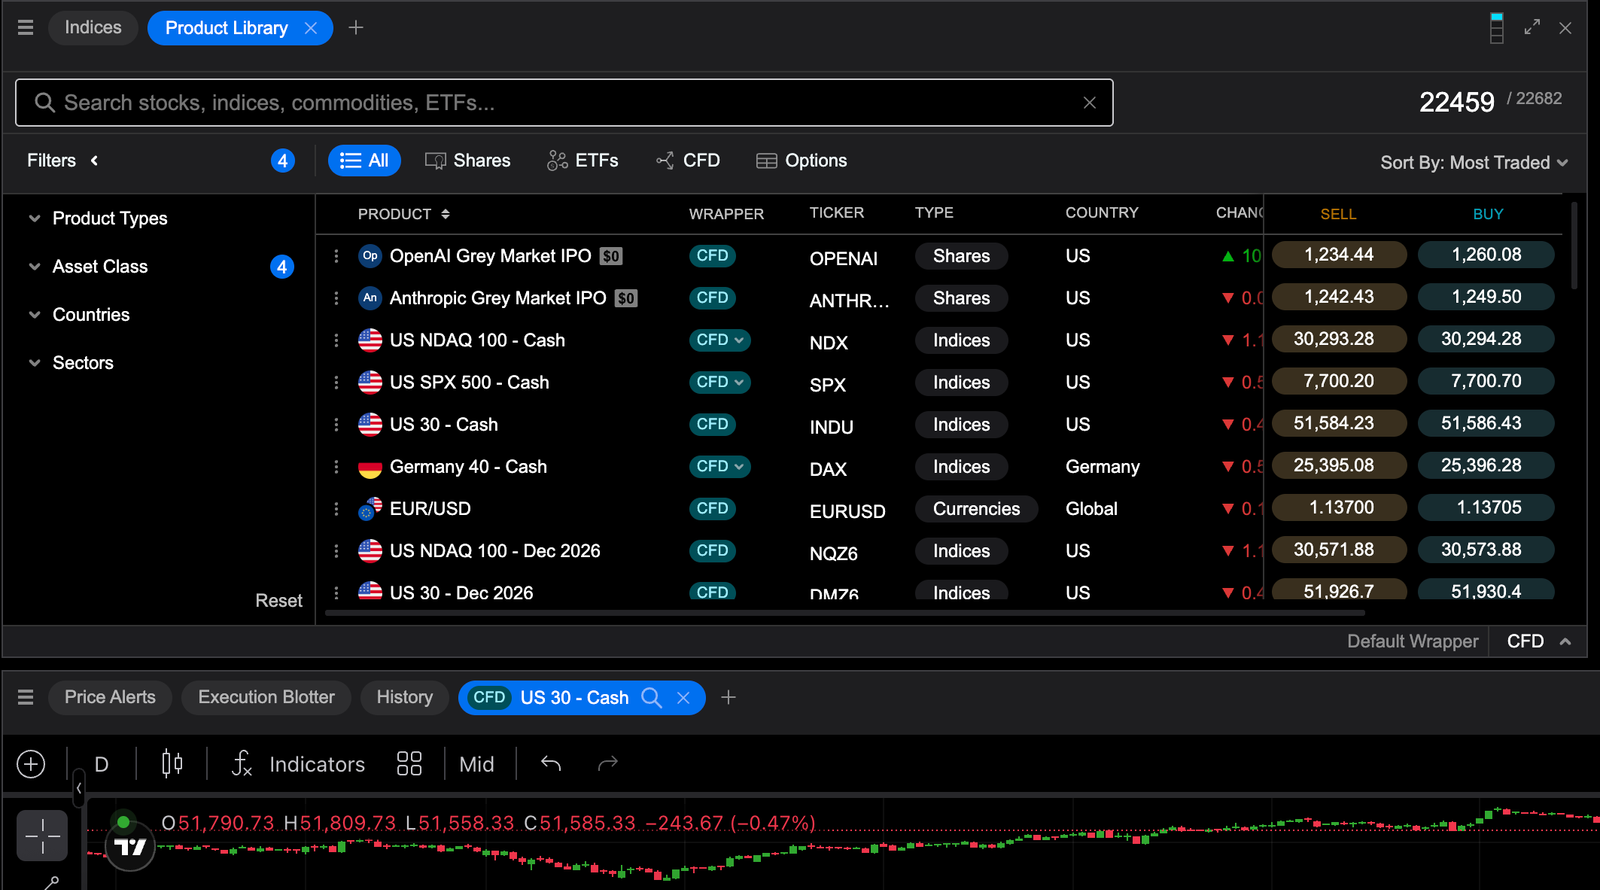
Task: Switch to the Indices tab
Action: pyautogui.click(x=93, y=27)
